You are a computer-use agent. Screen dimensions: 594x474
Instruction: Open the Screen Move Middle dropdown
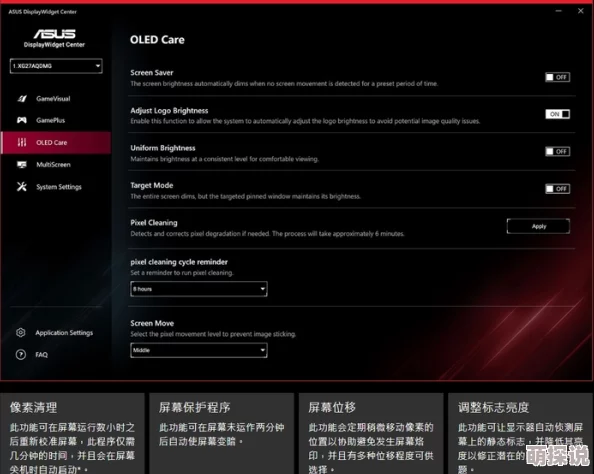199,350
